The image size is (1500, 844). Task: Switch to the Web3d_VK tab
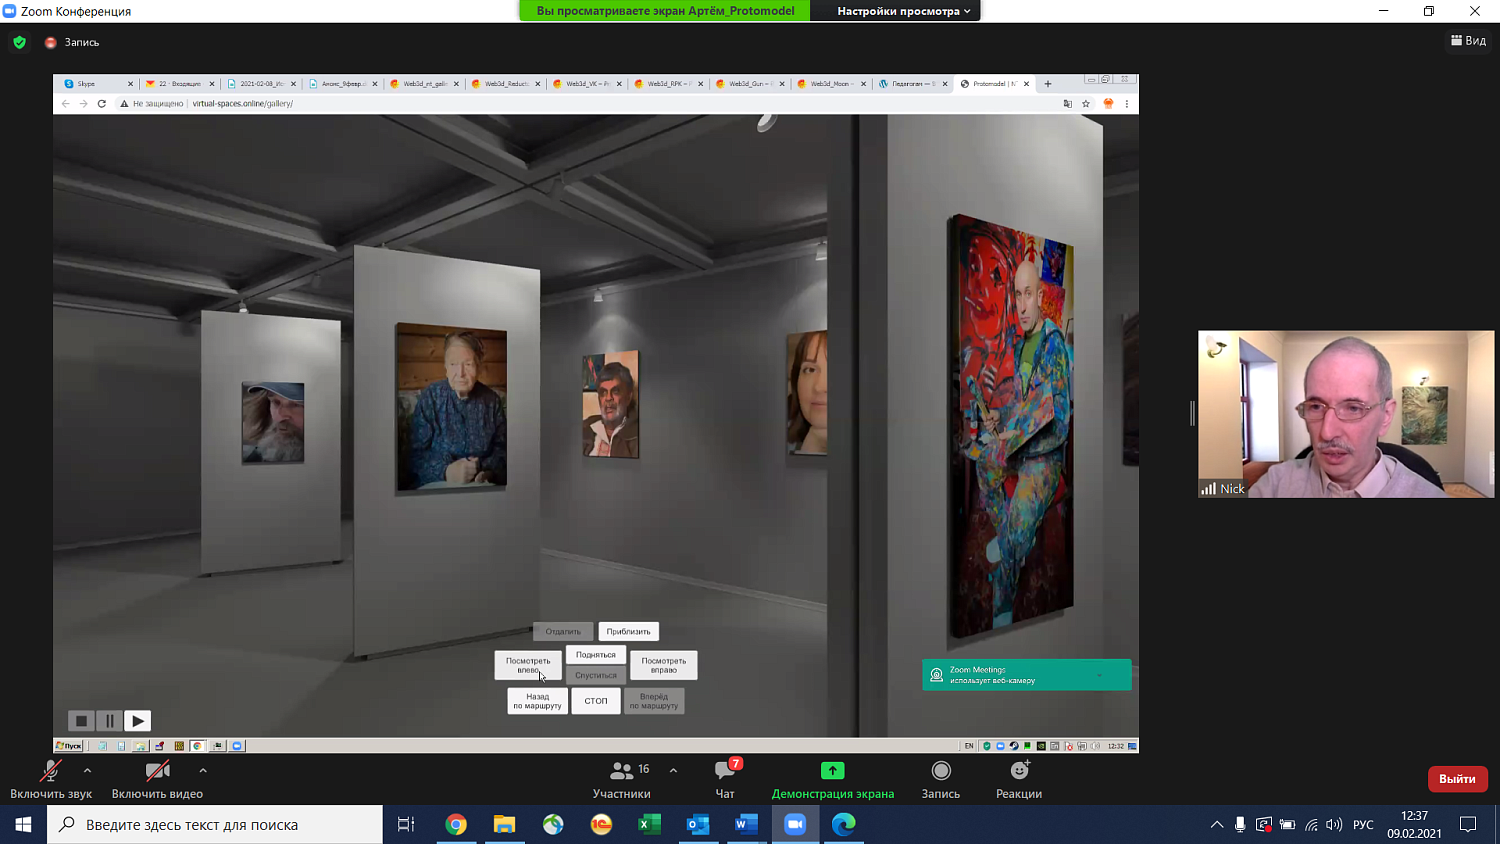587,84
